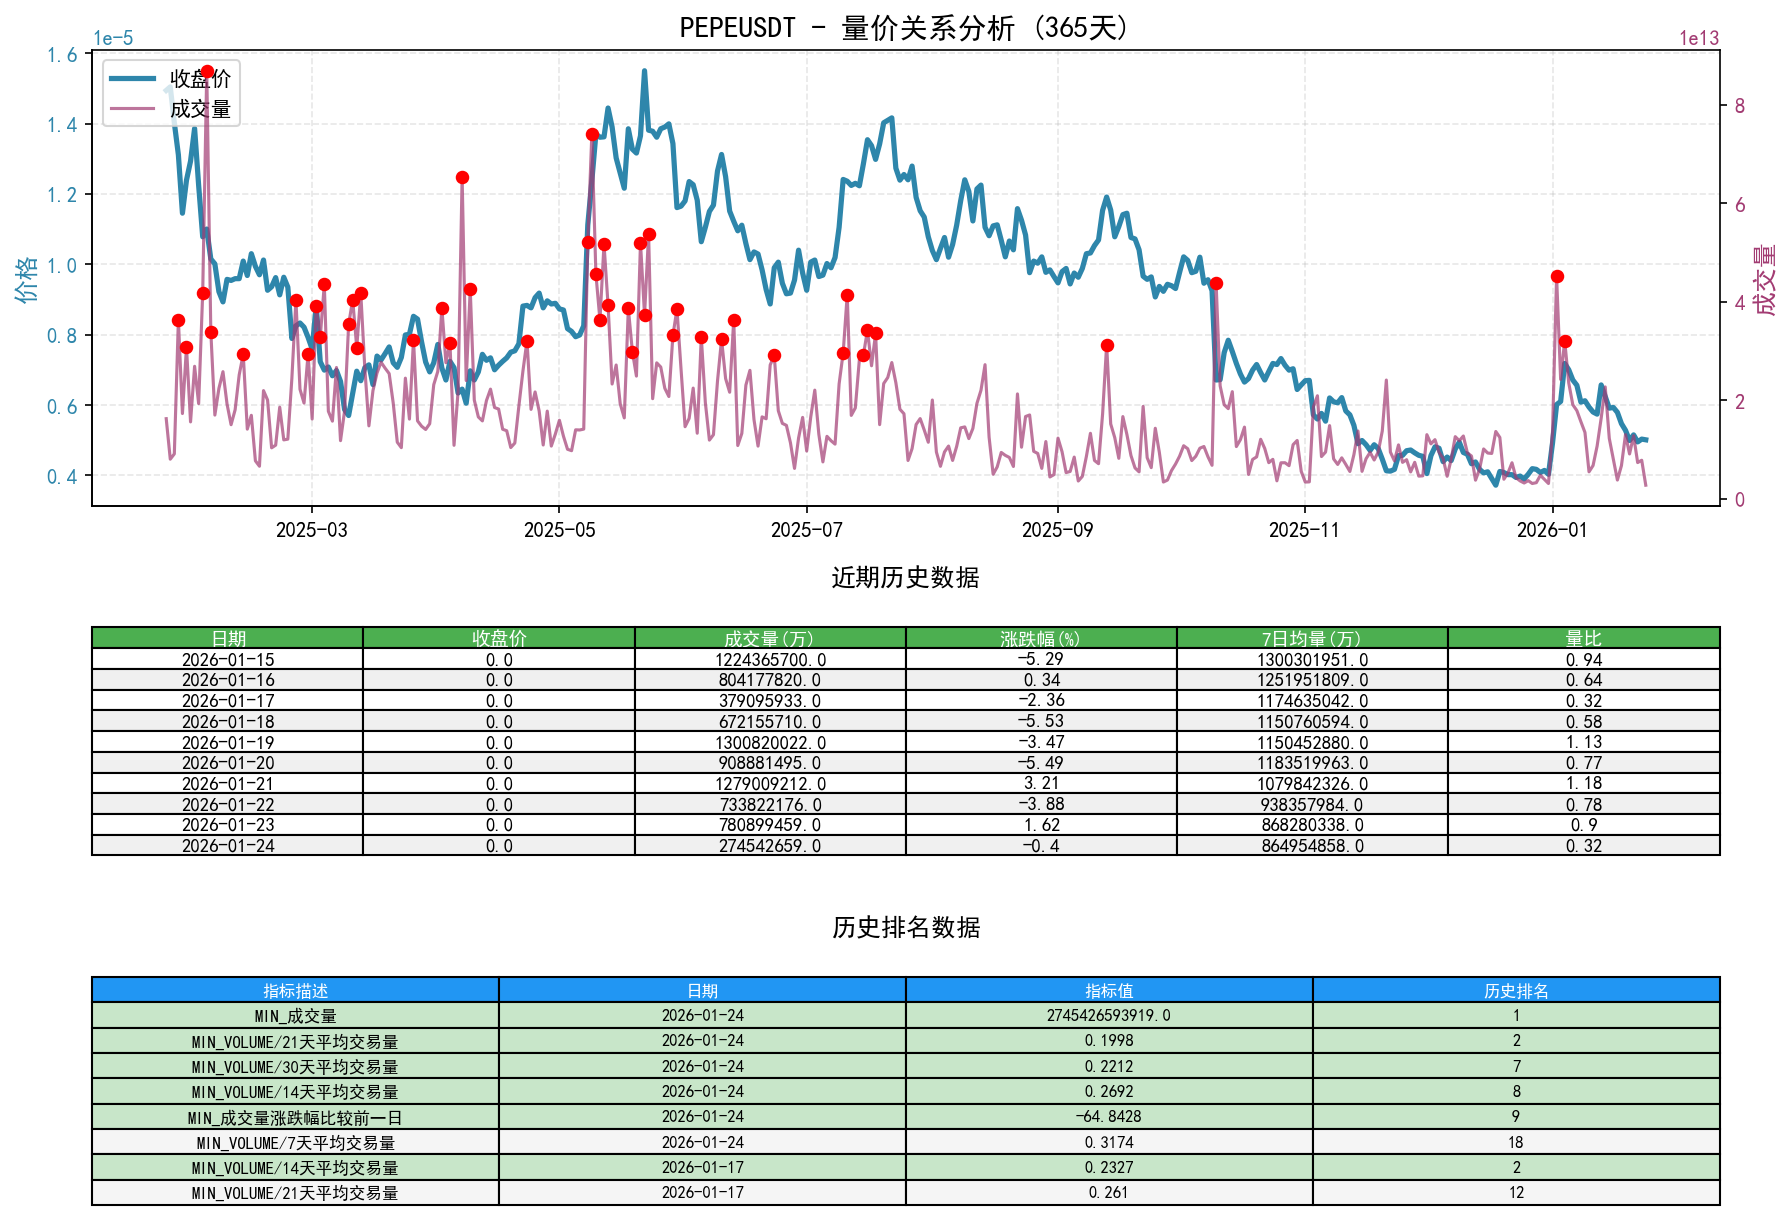
Task: Click the red marker at the chart's highest peak
Action: click(x=207, y=70)
